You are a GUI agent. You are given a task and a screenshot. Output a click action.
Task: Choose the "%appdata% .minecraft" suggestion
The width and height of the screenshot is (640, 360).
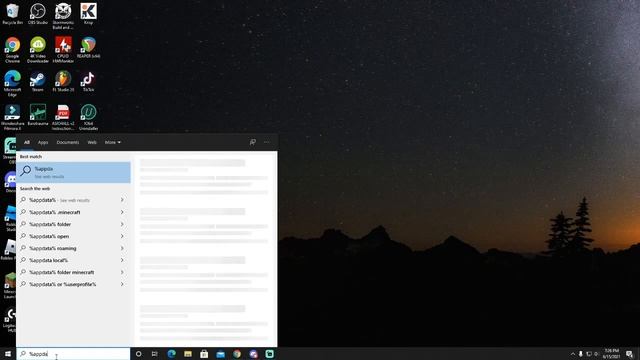(x=73, y=212)
